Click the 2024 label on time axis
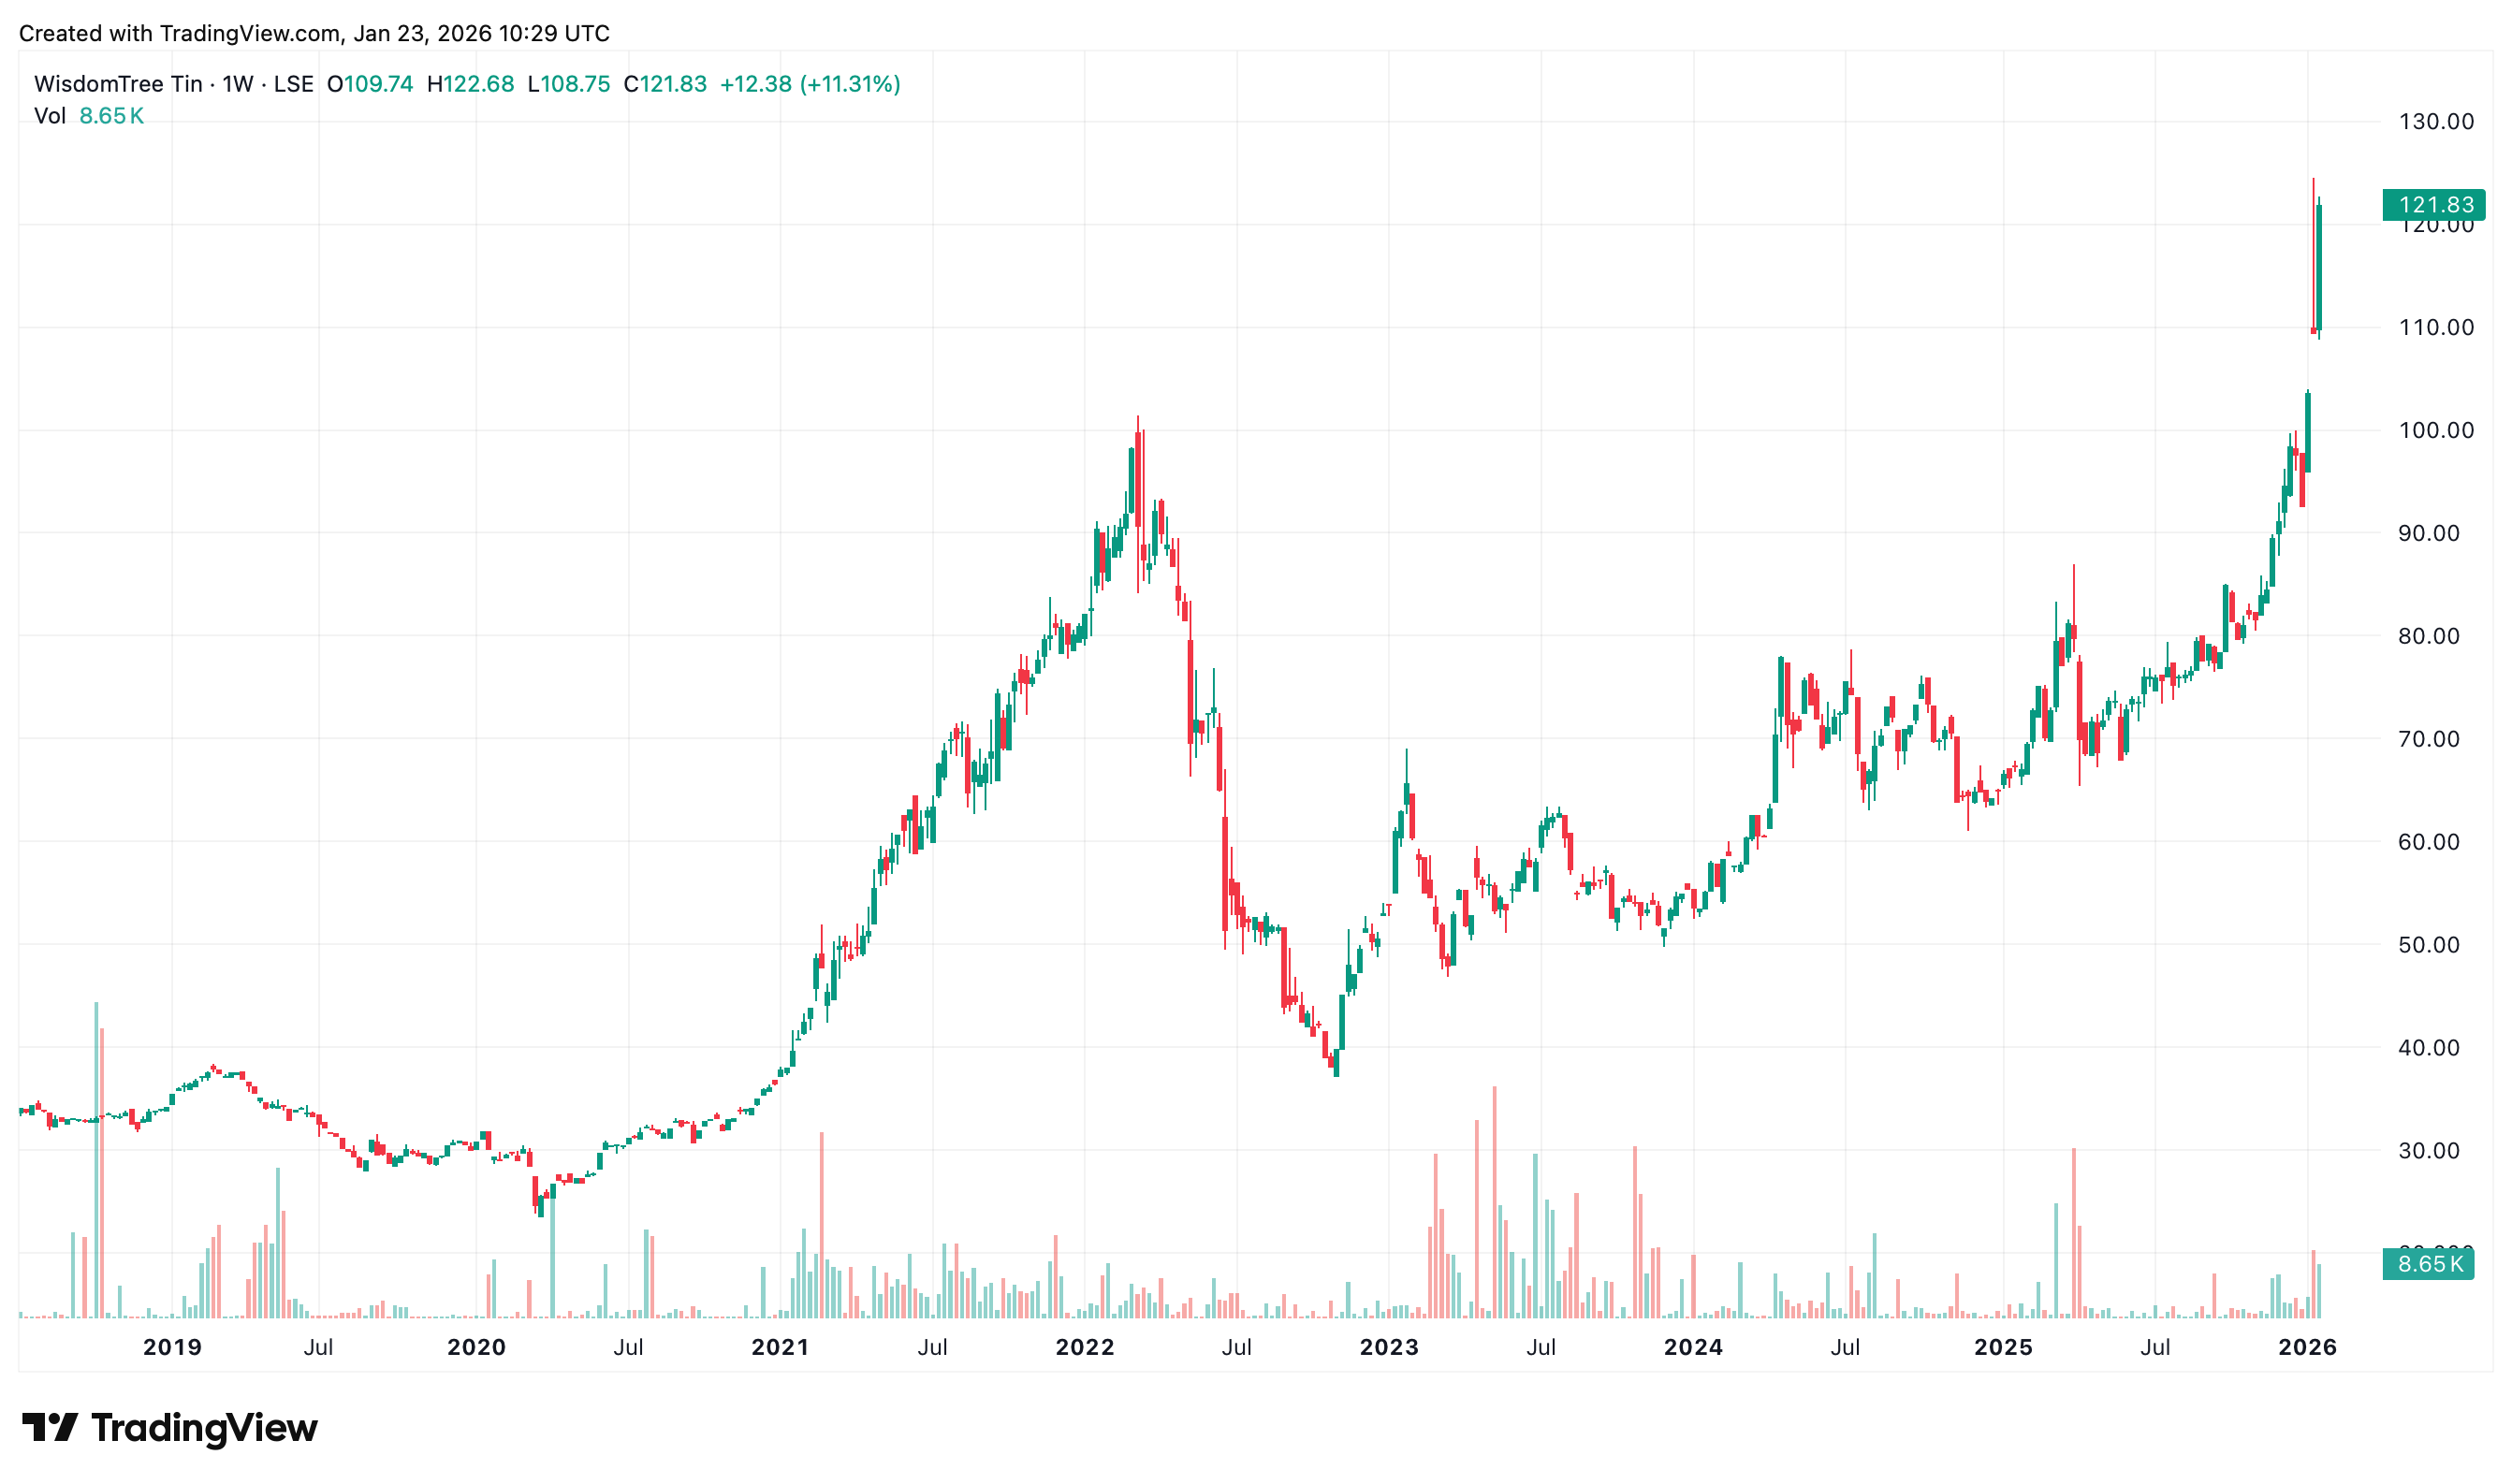Screen dimensions: 2512x1484 (x=1693, y=1347)
